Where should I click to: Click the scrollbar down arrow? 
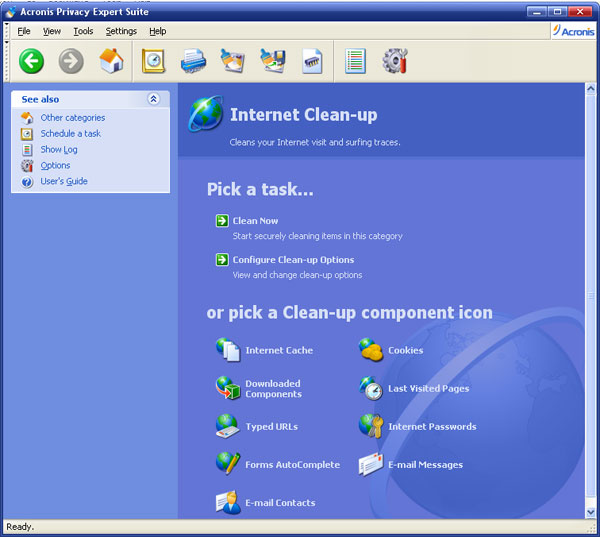590,513
